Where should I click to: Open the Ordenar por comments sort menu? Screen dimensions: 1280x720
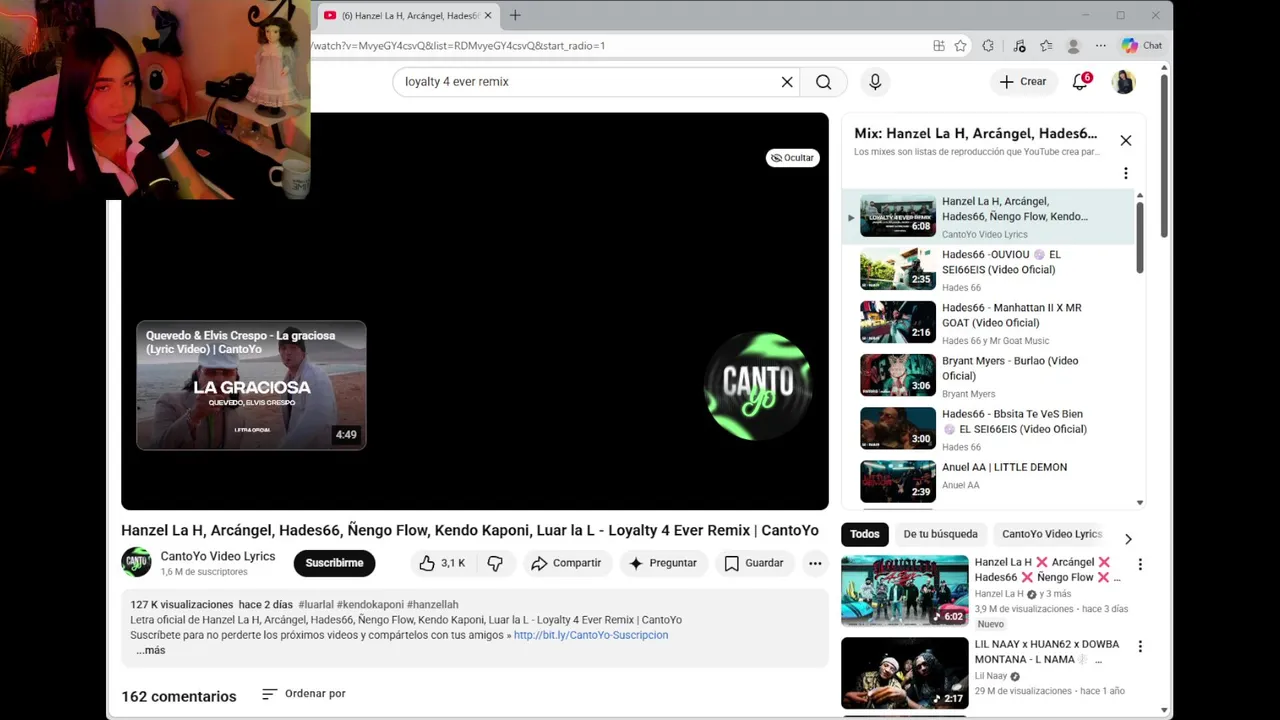pos(304,694)
